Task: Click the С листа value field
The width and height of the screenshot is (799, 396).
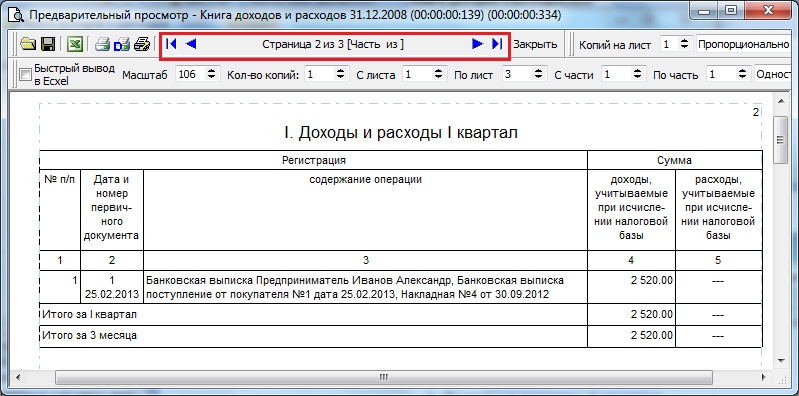Action: coord(417,74)
